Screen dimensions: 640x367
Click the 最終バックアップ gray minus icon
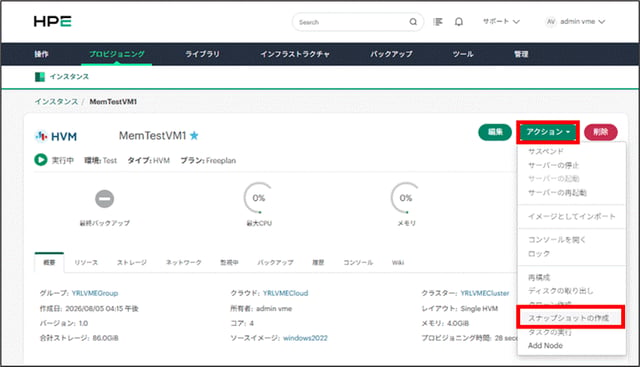(x=104, y=199)
